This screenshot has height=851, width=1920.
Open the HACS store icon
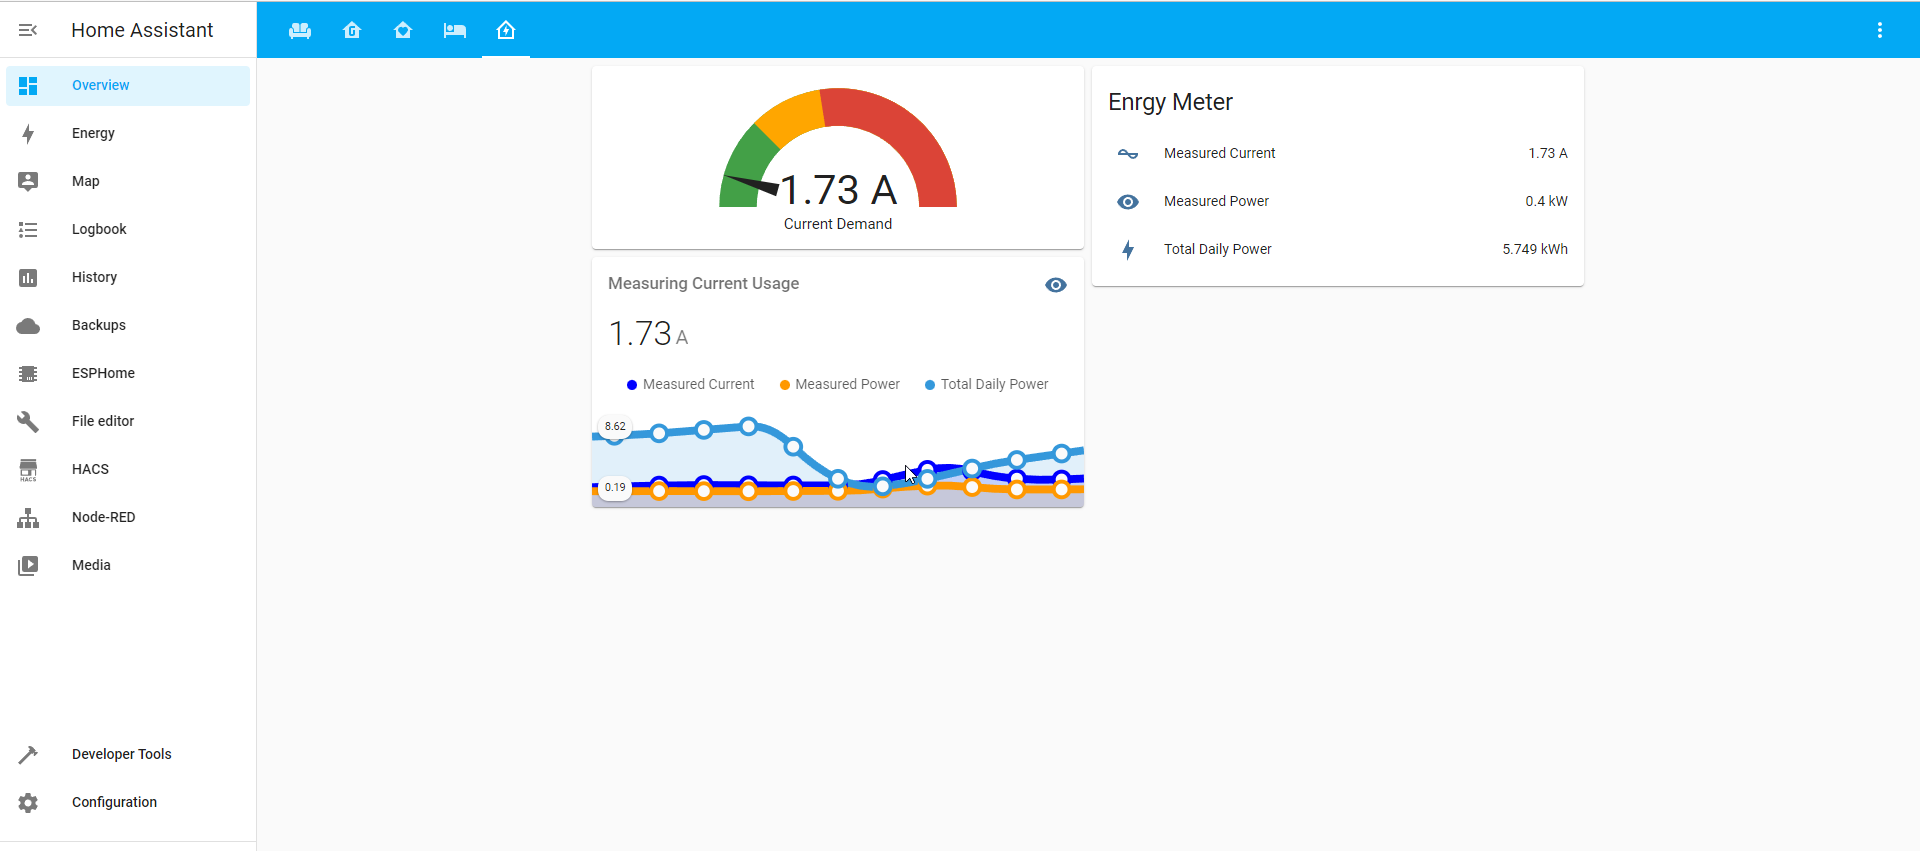[x=28, y=470]
